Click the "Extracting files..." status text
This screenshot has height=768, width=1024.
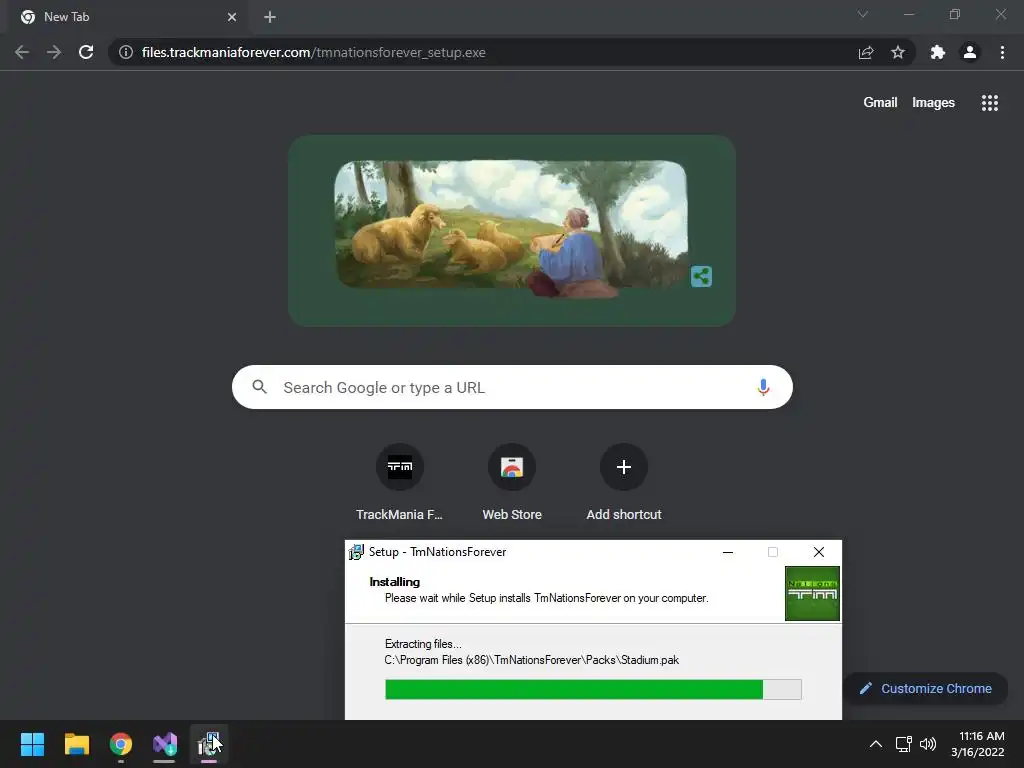(x=423, y=644)
